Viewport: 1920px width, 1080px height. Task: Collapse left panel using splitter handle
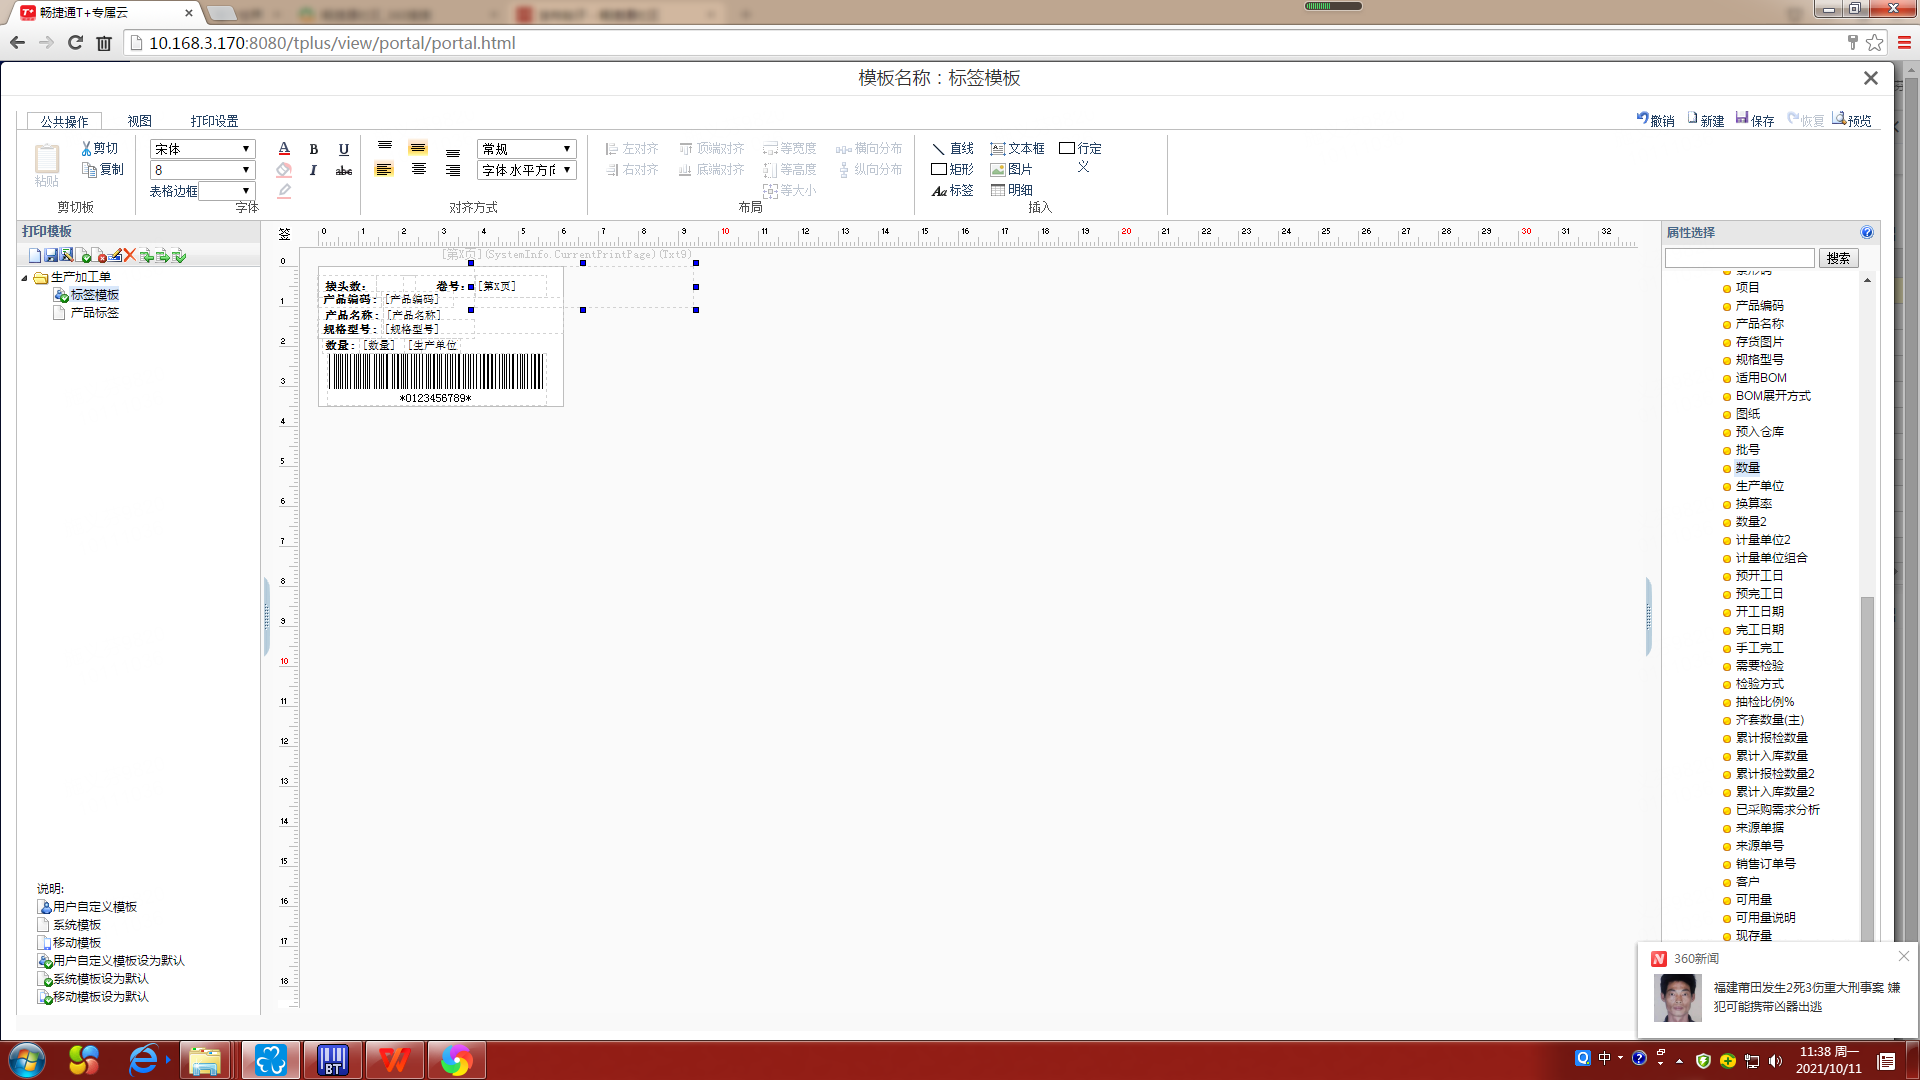click(x=267, y=616)
